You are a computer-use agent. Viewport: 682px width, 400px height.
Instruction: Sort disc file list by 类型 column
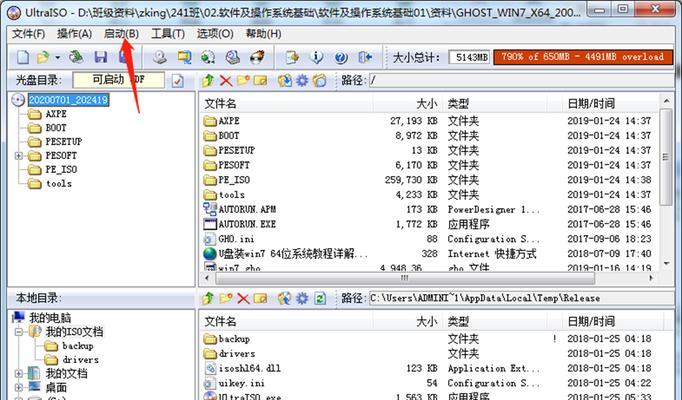[495, 104]
